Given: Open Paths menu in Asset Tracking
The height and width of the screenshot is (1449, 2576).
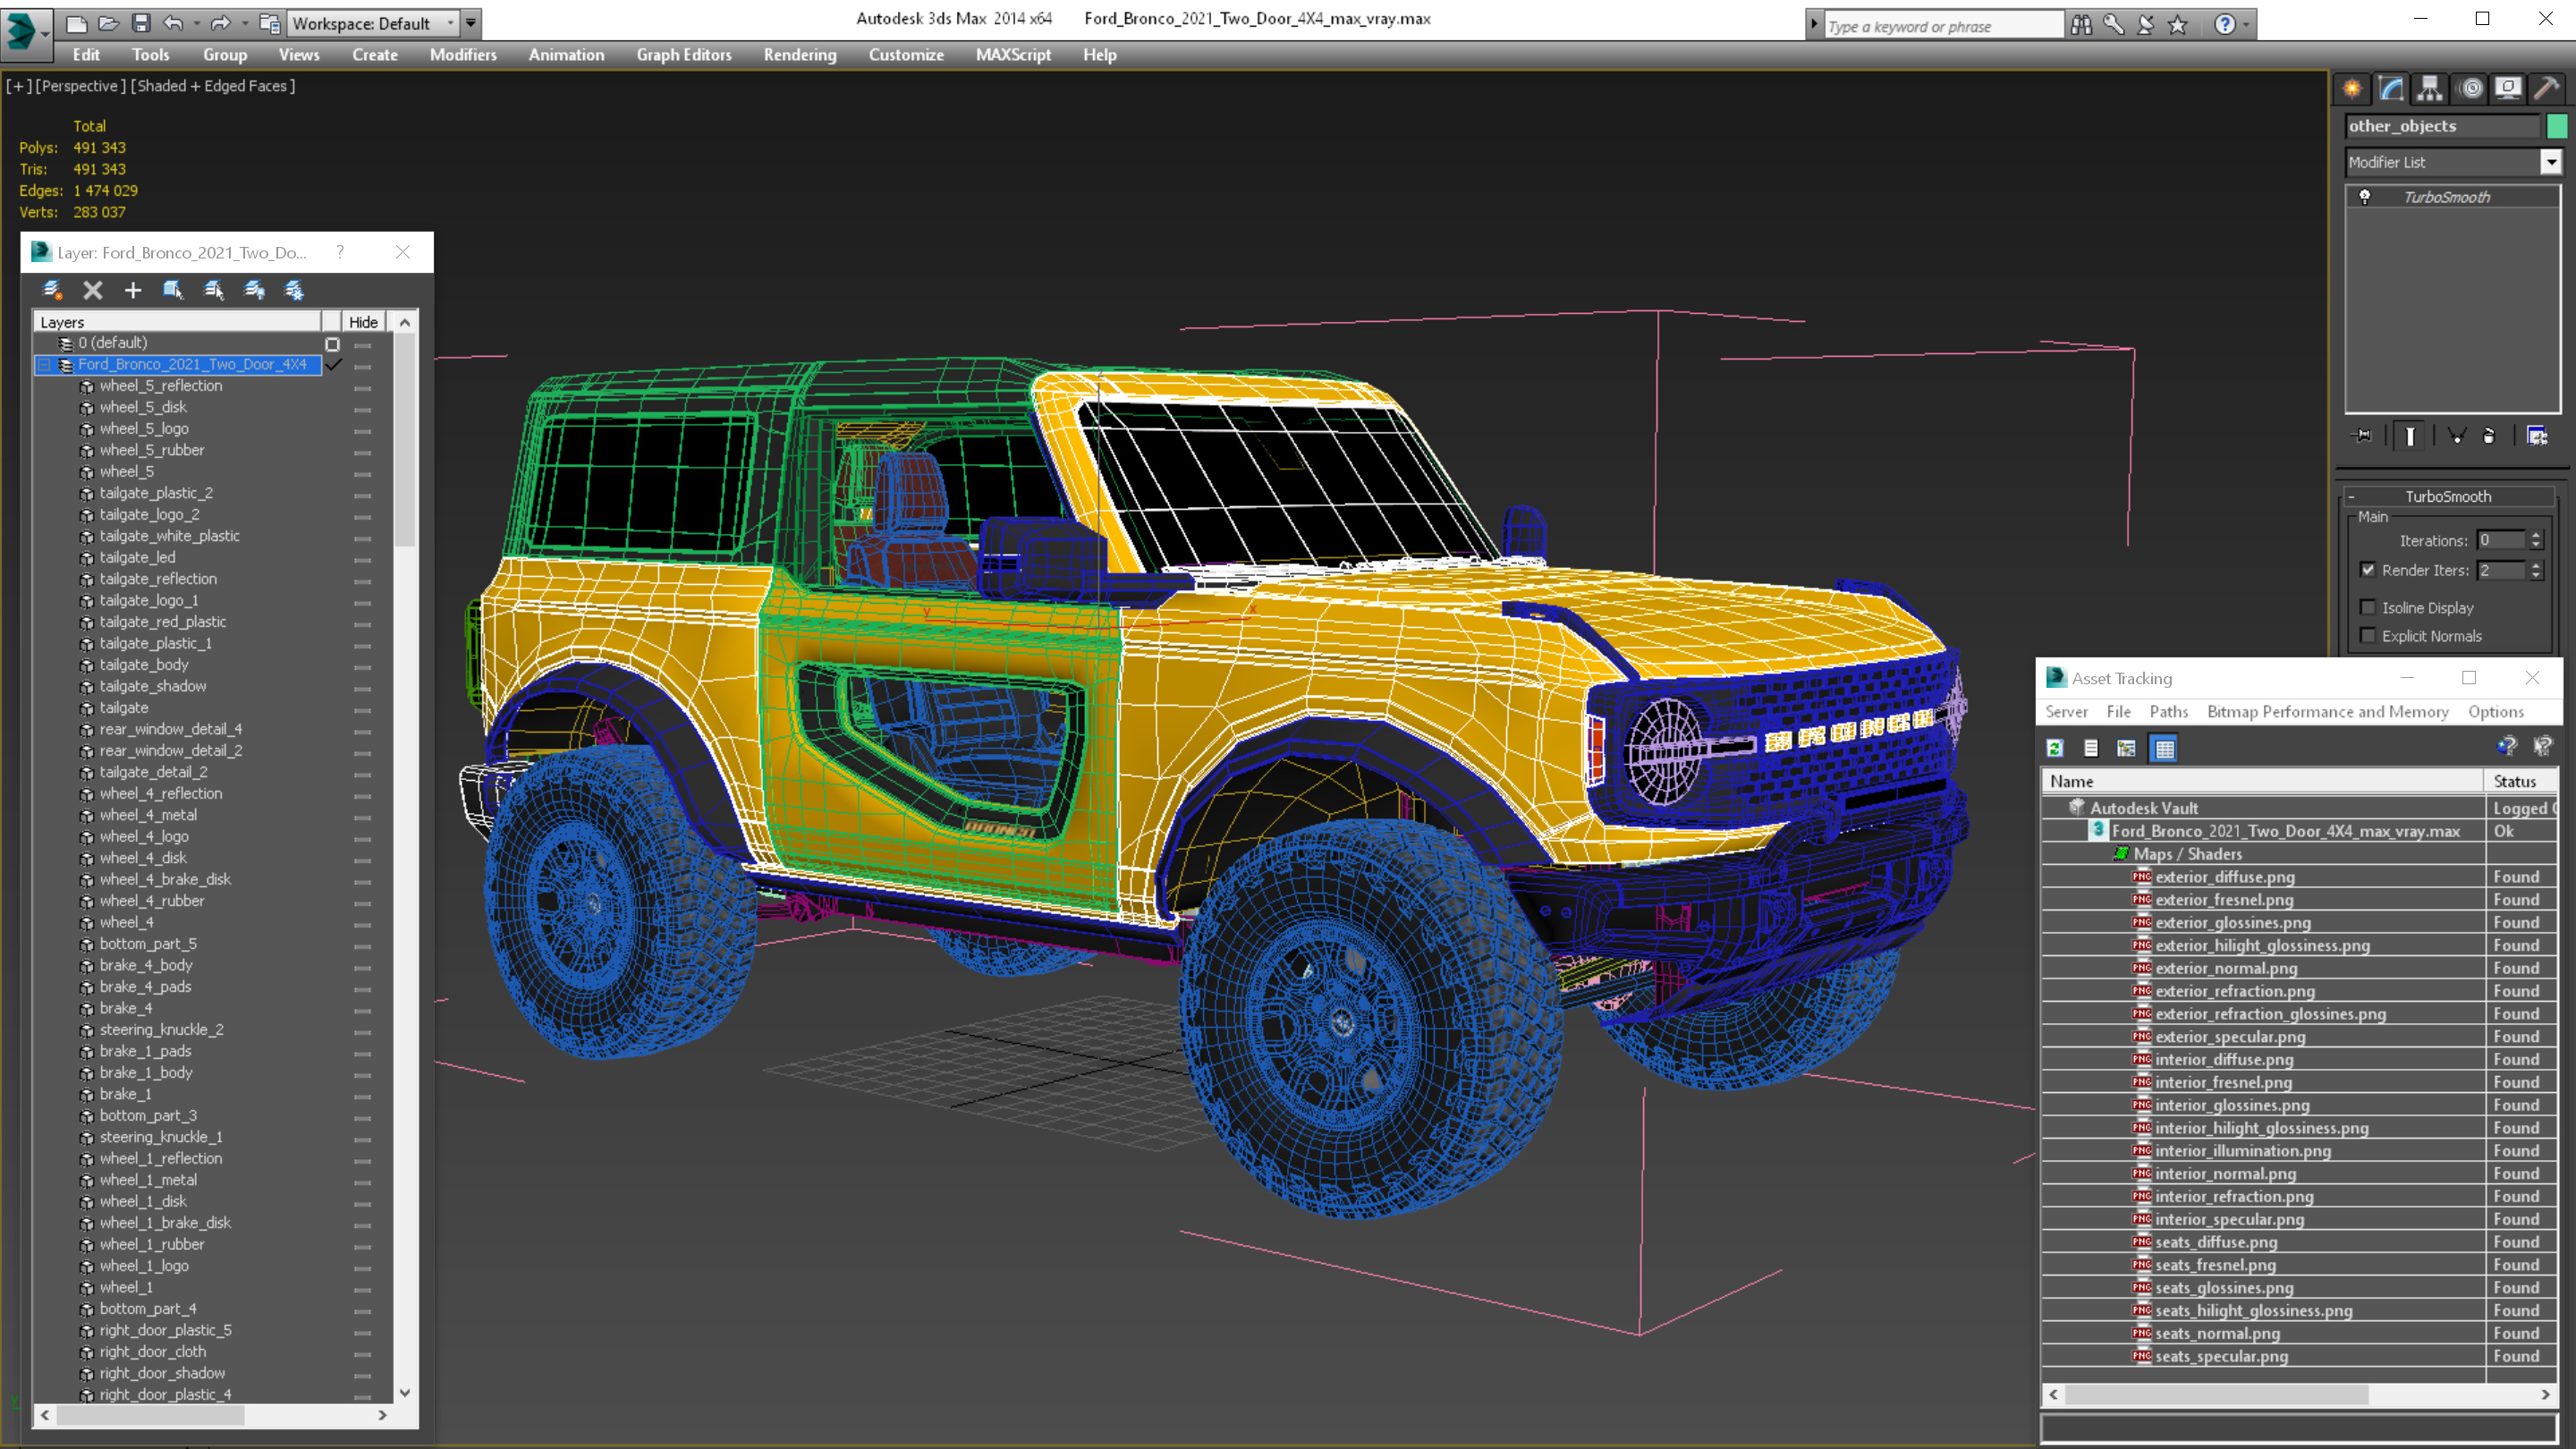Looking at the screenshot, I should click(x=2168, y=712).
